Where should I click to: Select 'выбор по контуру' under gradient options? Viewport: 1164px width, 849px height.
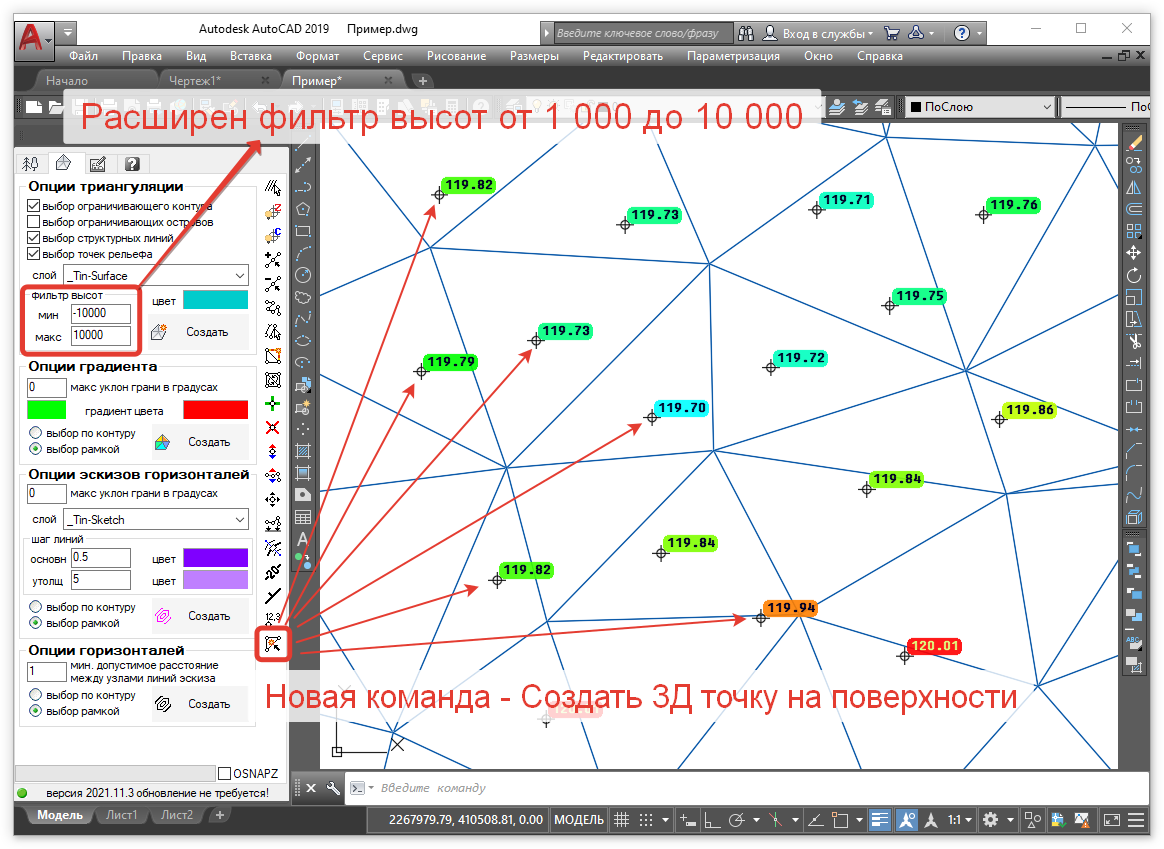(36, 434)
